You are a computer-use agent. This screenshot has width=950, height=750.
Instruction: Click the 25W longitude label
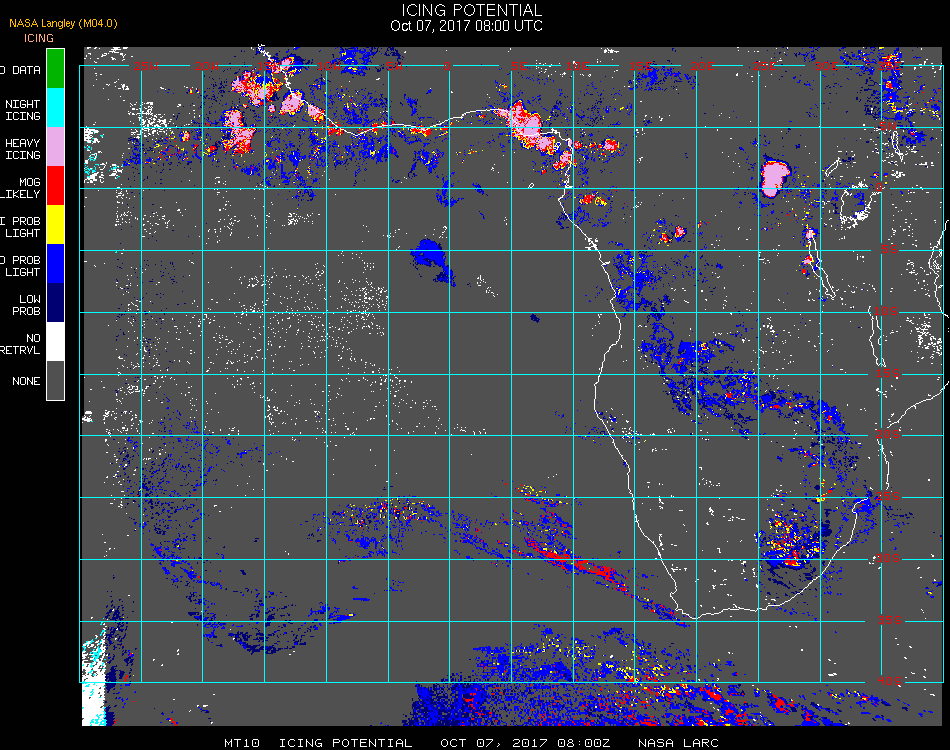pos(146,66)
